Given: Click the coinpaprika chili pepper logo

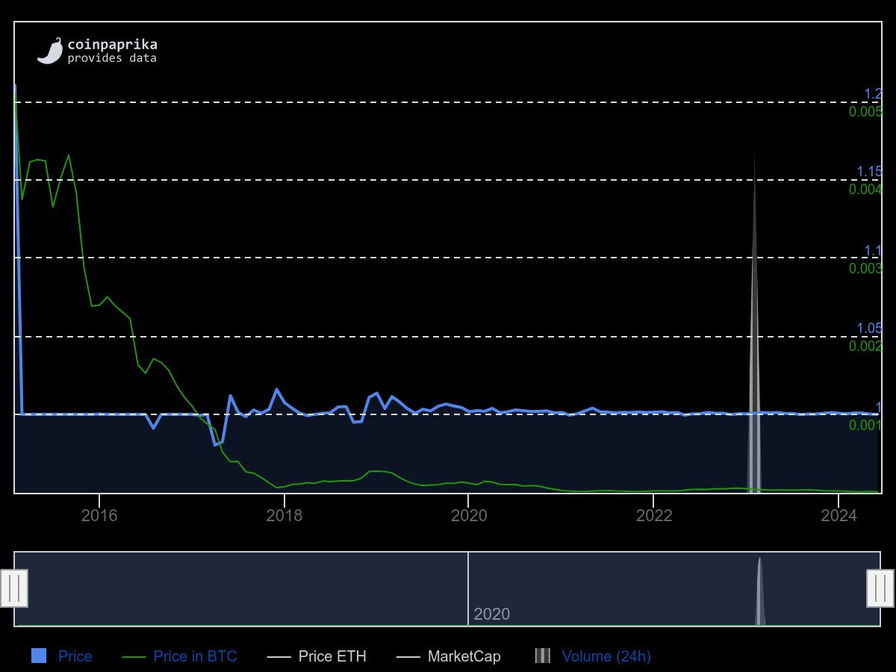Looking at the screenshot, I should tap(50, 51).
